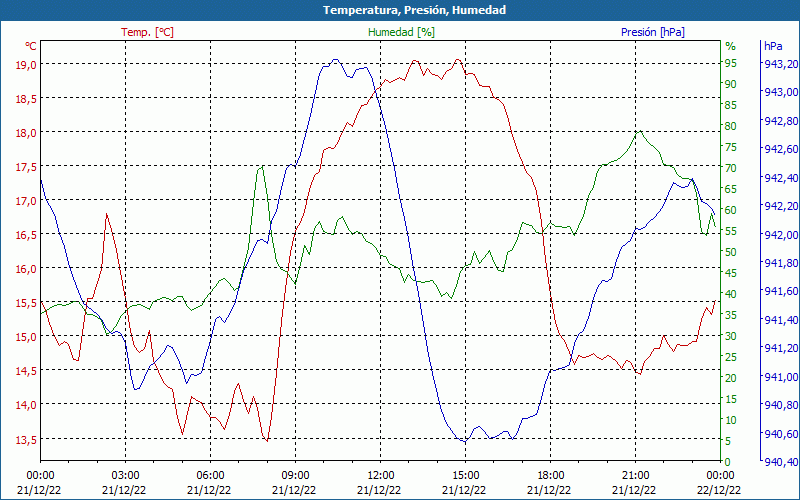Click the '85' humidity tick label

(731, 105)
